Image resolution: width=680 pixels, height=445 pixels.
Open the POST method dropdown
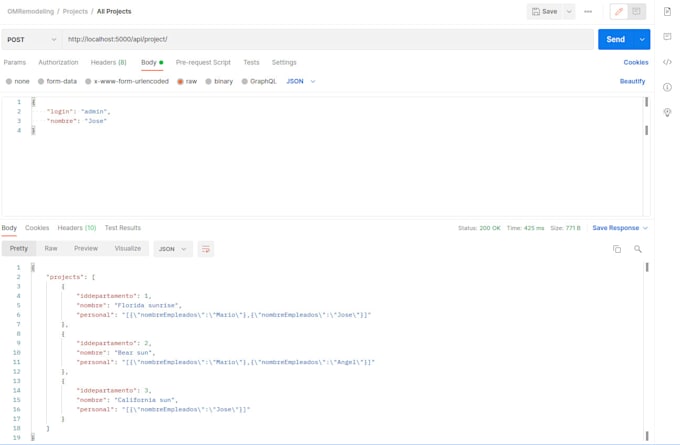coord(31,39)
